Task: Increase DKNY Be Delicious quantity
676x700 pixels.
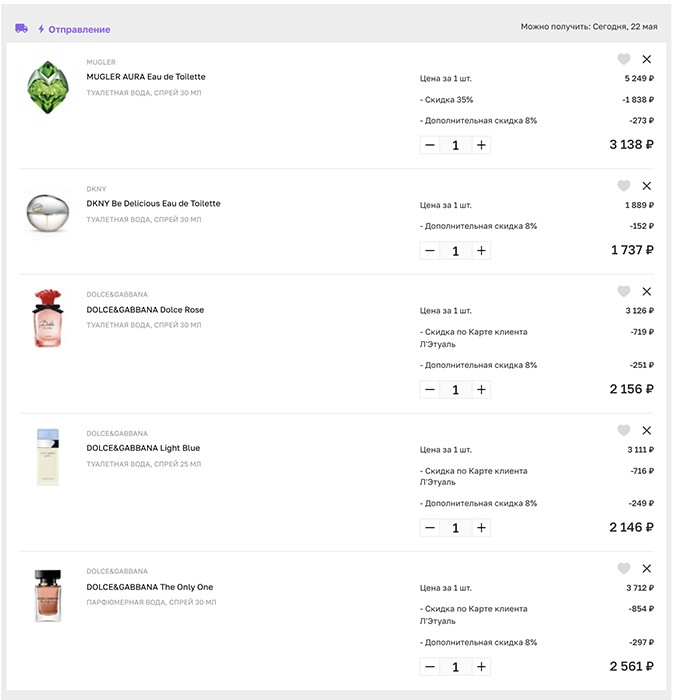Action: pyautogui.click(x=481, y=250)
